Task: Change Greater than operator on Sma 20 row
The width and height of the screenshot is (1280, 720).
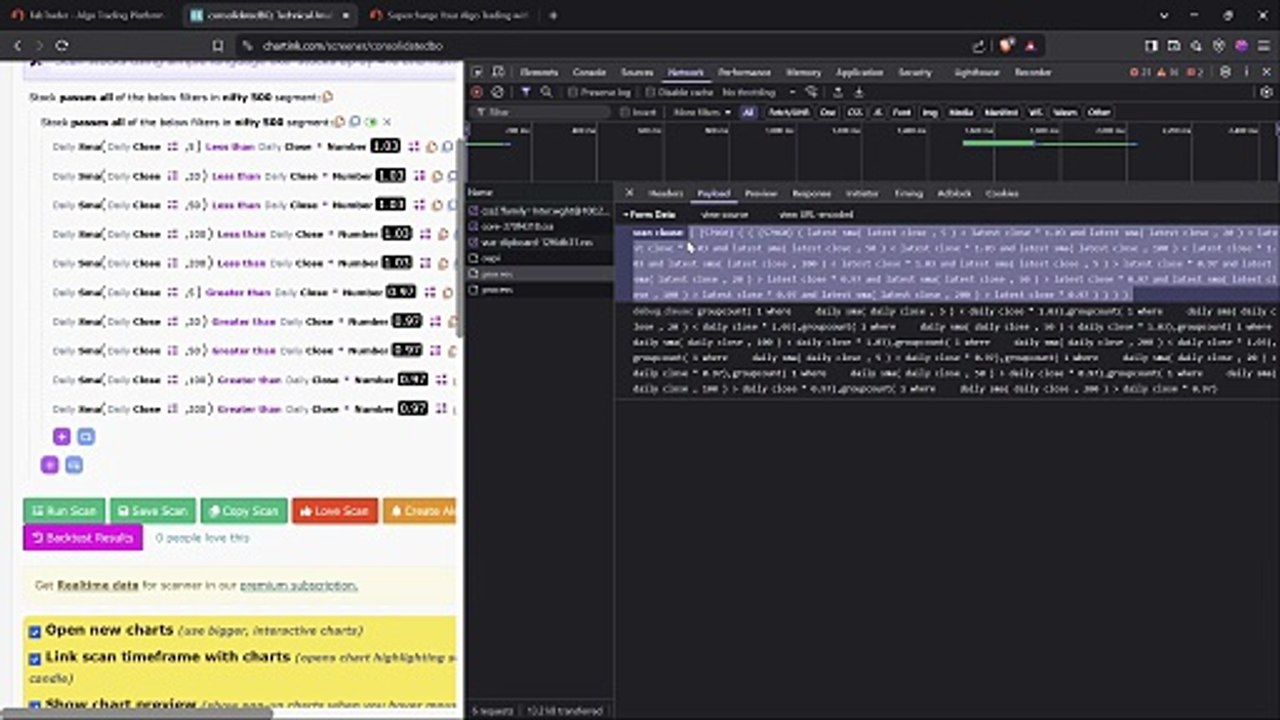Action: 244,321
